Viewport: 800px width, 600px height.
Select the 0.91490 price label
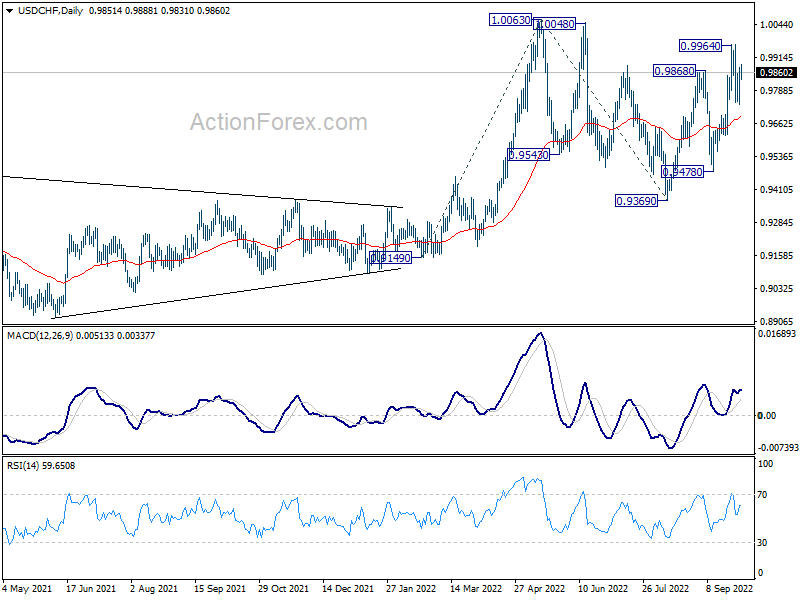pos(390,258)
